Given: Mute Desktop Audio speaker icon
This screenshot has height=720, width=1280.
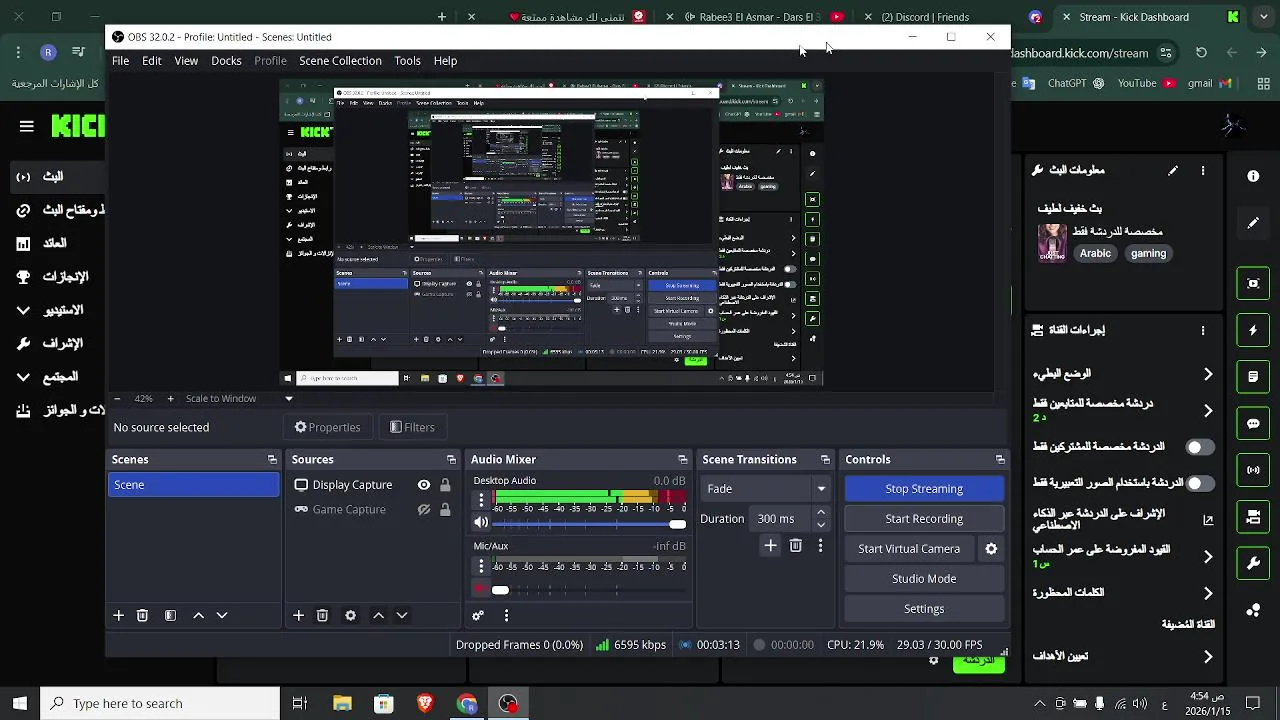Looking at the screenshot, I should click(x=481, y=522).
